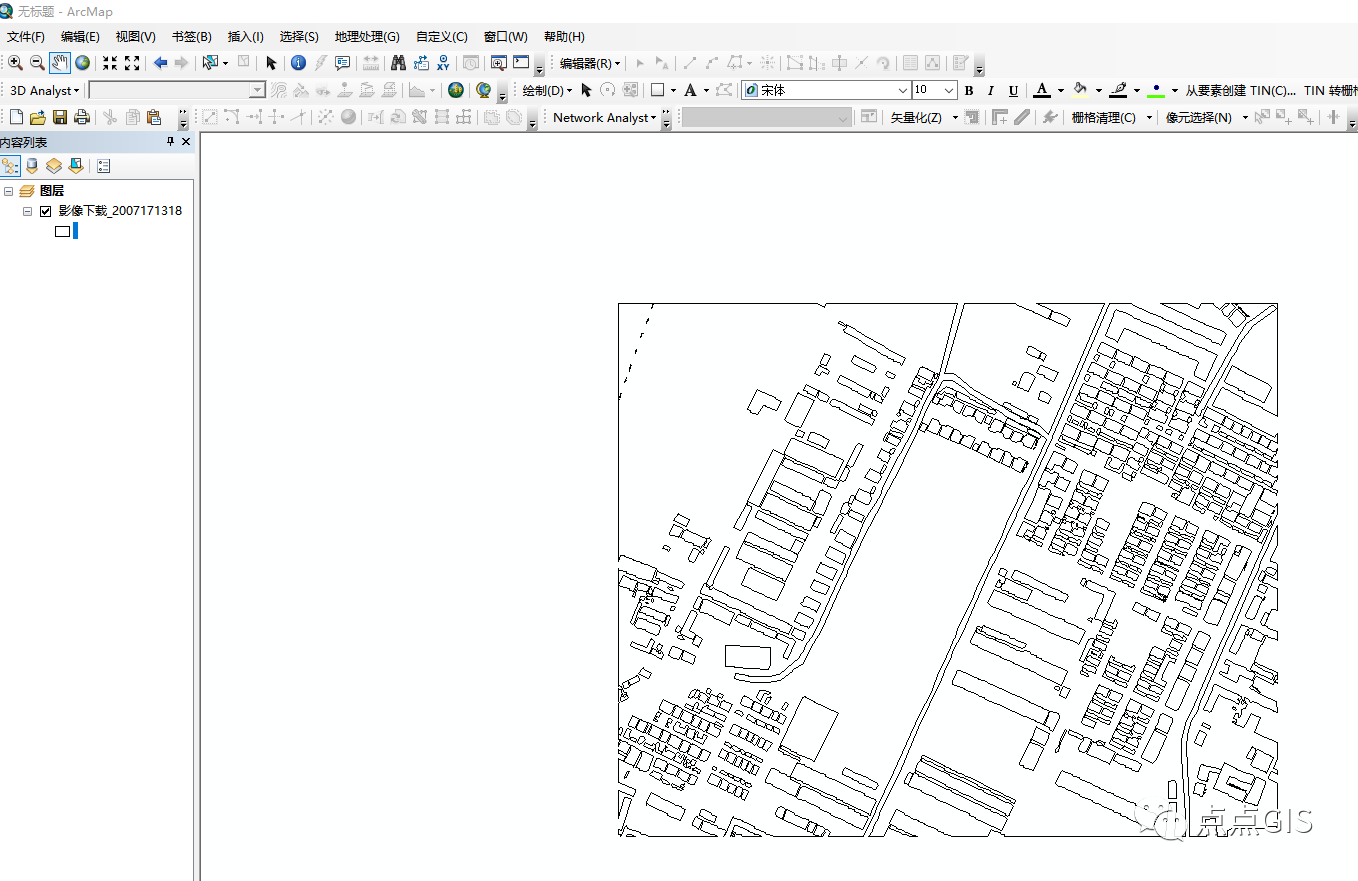Activate the Identify tool
Image resolution: width=1358 pixels, height=881 pixels.
click(x=298, y=63)
